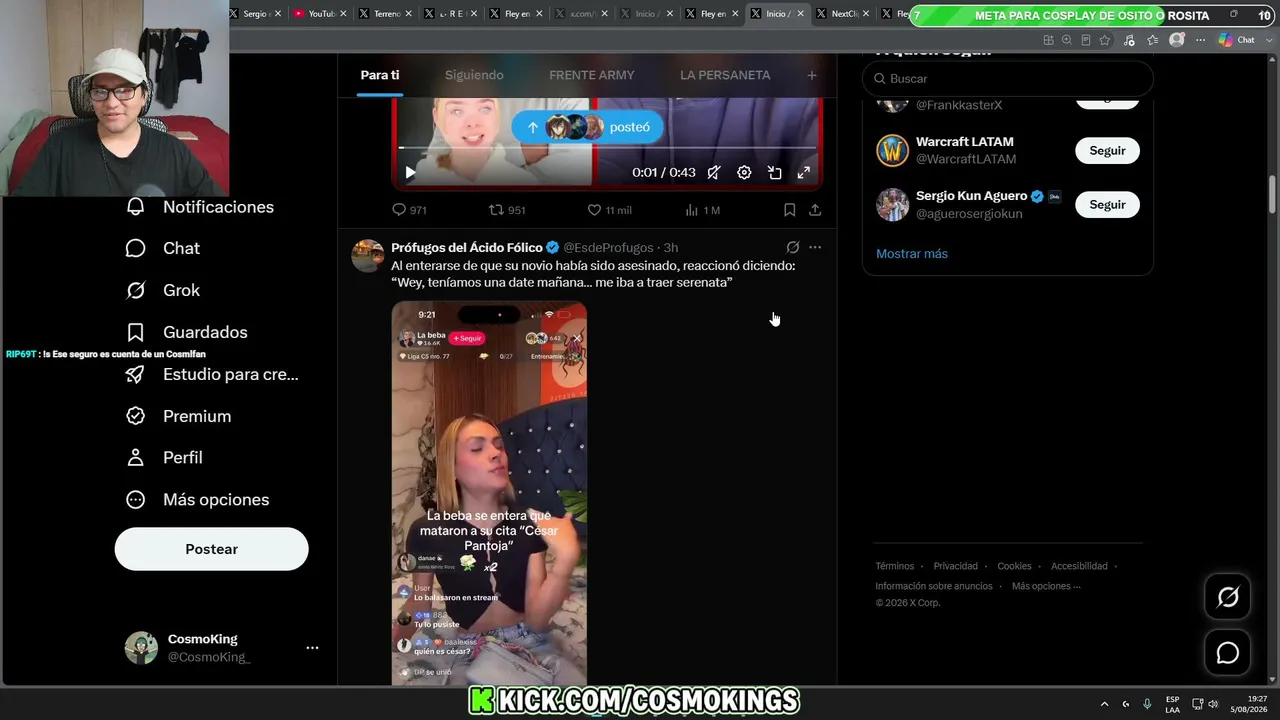The width and height of the screenshot is (1280, 720).
Task: Open the floating Grok button
Action: point(1227,597)
